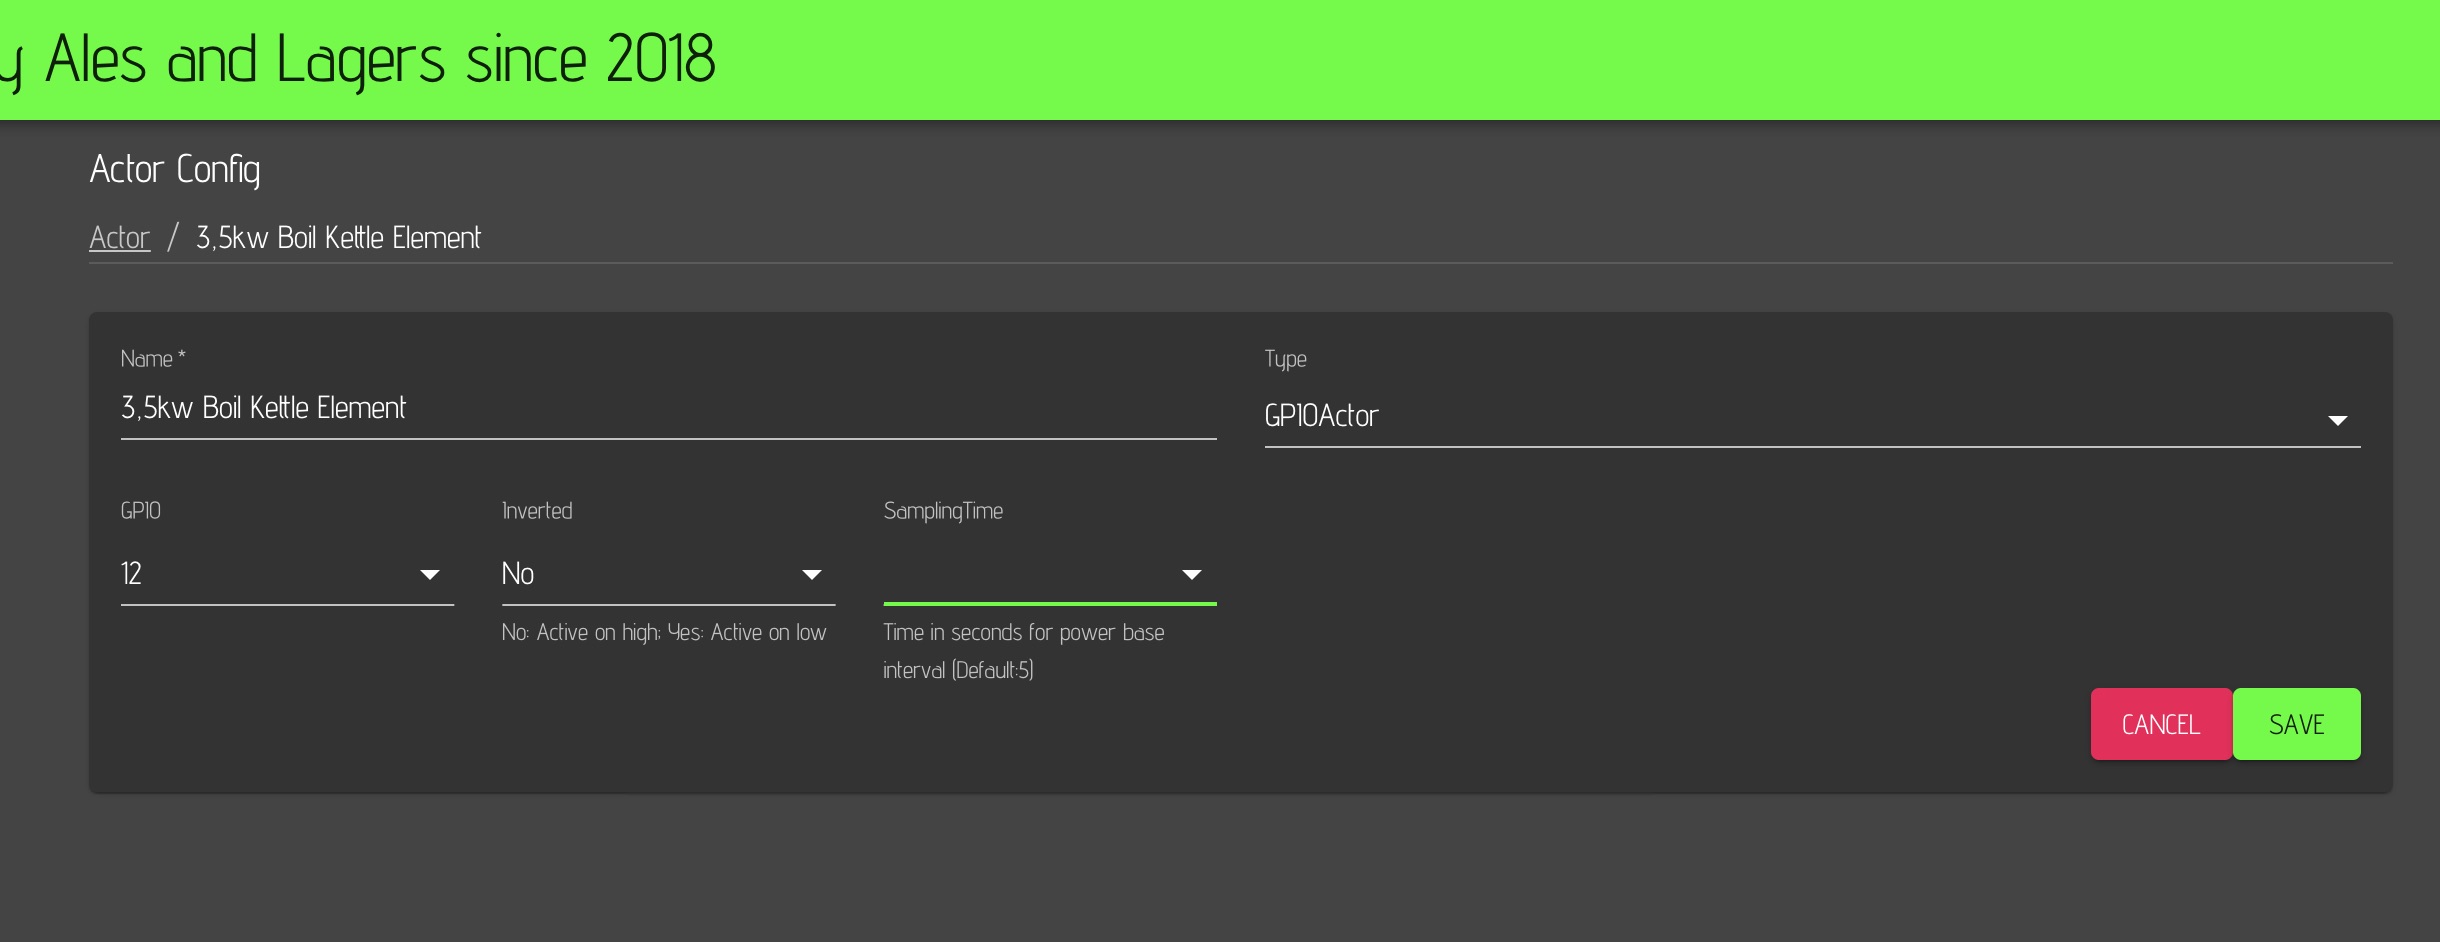Screen dimensions: 2440x942
Task: Click the current breadcrumb item after the slash
Action: point(338,238)
